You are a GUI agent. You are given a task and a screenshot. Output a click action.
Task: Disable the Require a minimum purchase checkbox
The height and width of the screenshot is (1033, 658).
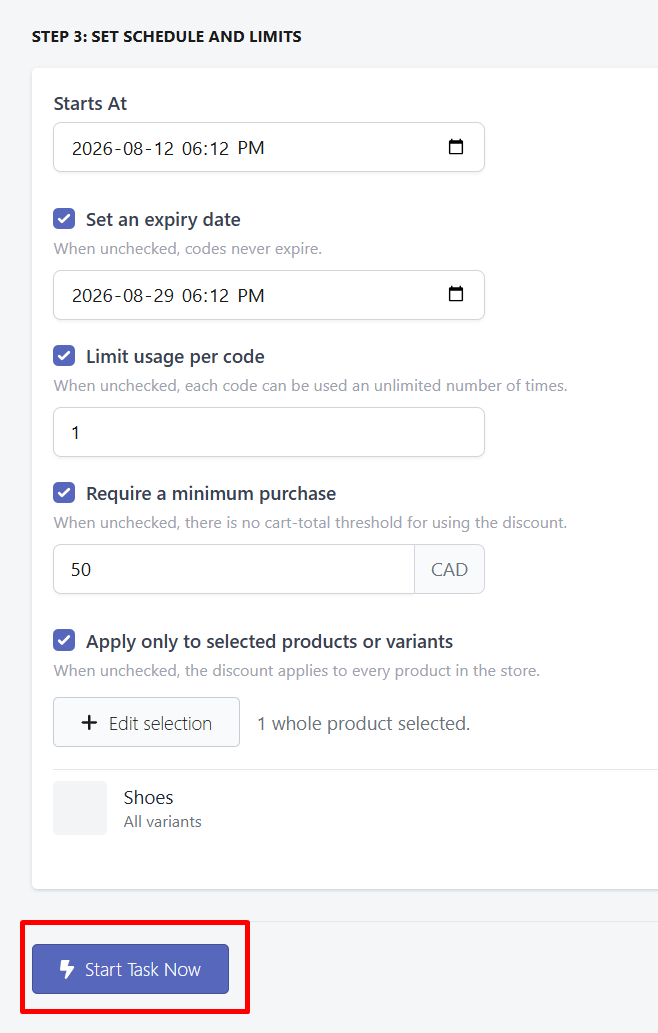(64, 493)
